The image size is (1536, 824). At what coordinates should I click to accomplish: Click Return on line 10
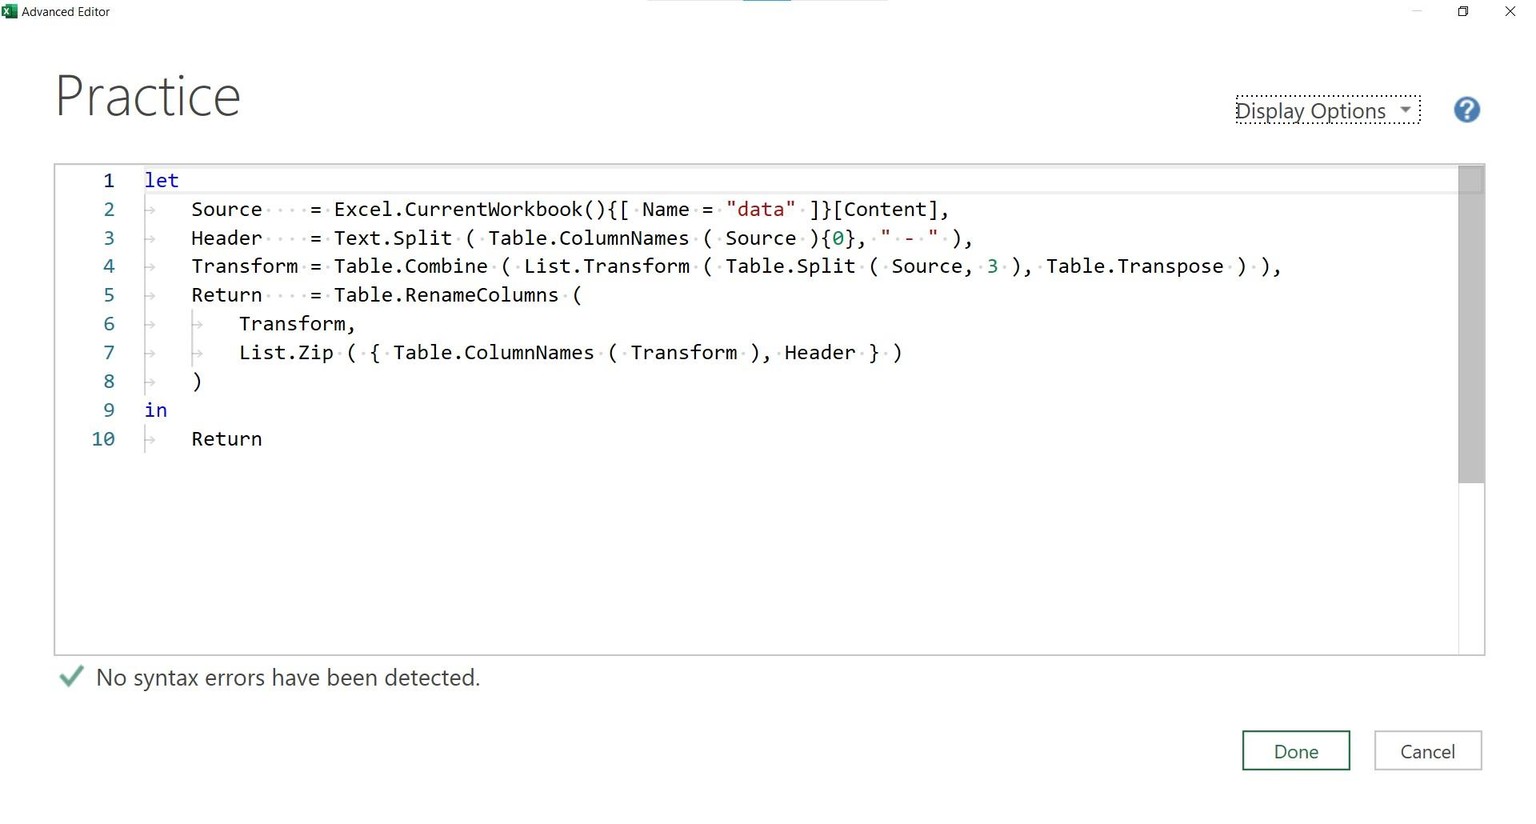(x=227, y=439)
